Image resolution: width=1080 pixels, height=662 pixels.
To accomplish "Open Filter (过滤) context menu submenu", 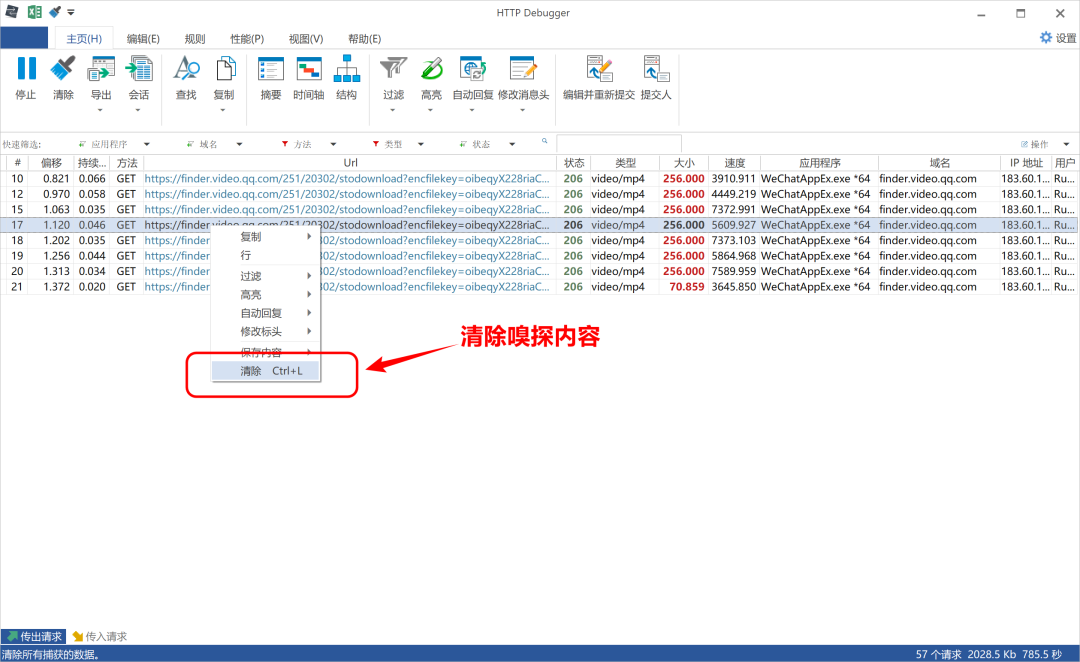I will click(x=266, y=276).
